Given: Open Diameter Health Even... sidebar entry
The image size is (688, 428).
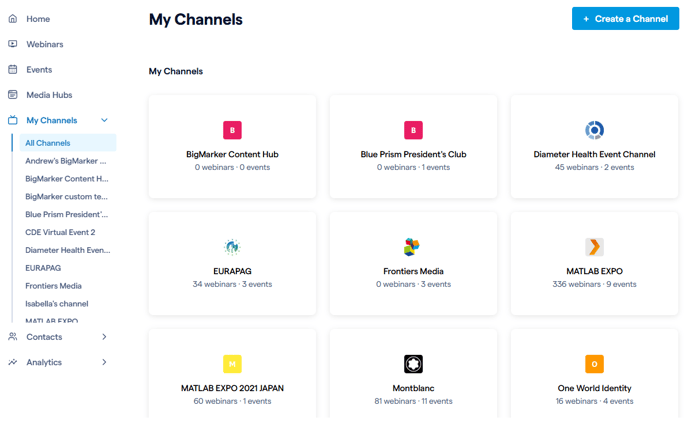Looking at the screenshot, I should [x=68, y=250].
